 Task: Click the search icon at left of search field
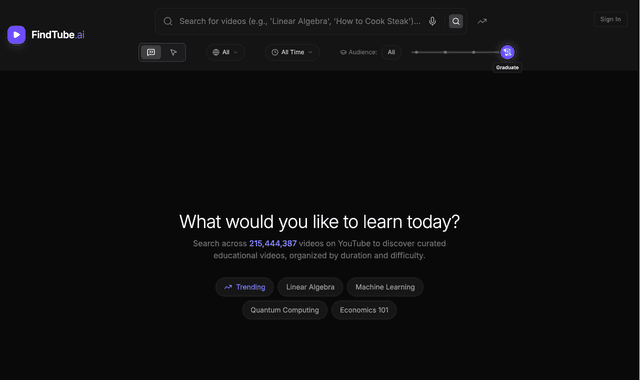[x=168, y=21]
